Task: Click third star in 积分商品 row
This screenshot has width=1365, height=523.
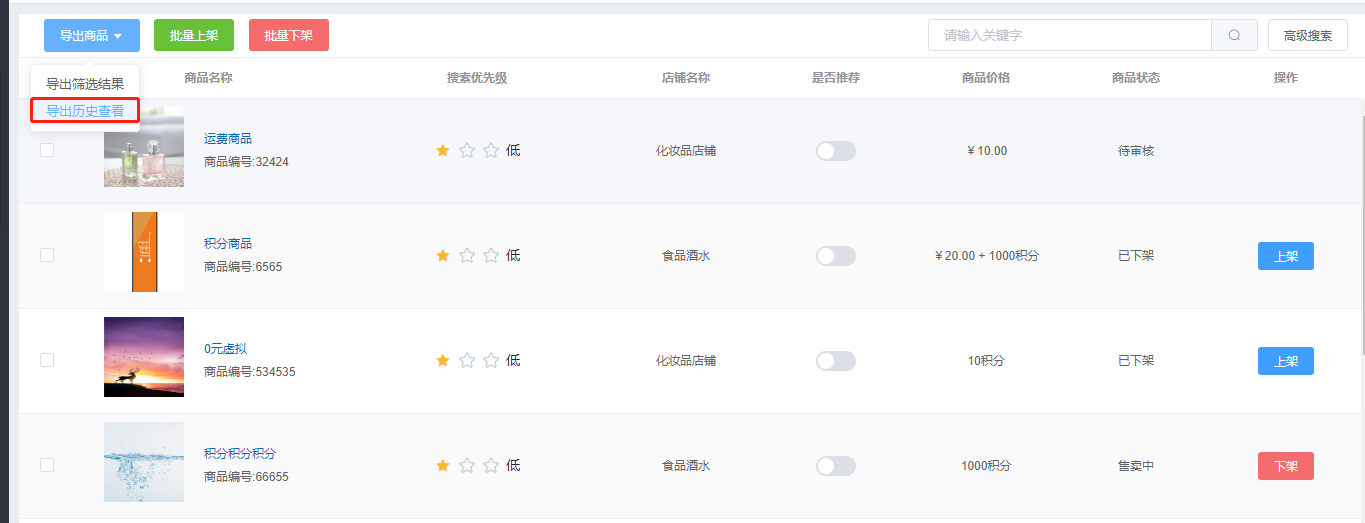Action: click(491, 255)
